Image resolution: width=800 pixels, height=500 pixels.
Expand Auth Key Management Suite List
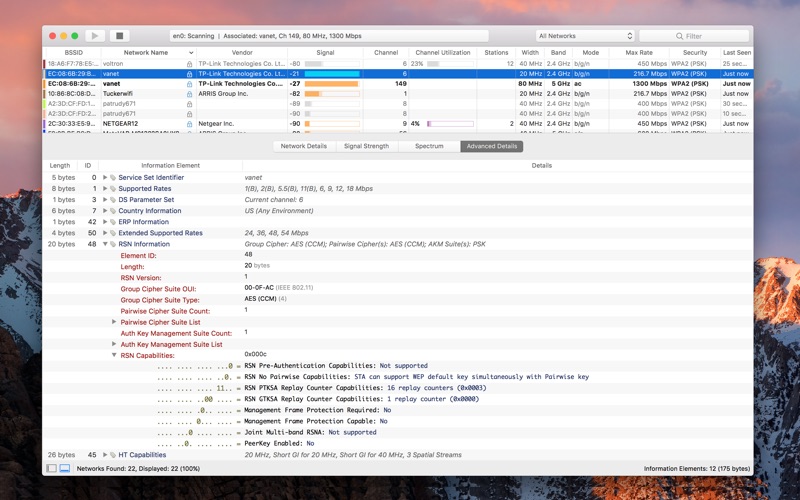pyautogui.click(x=114, y=344)
